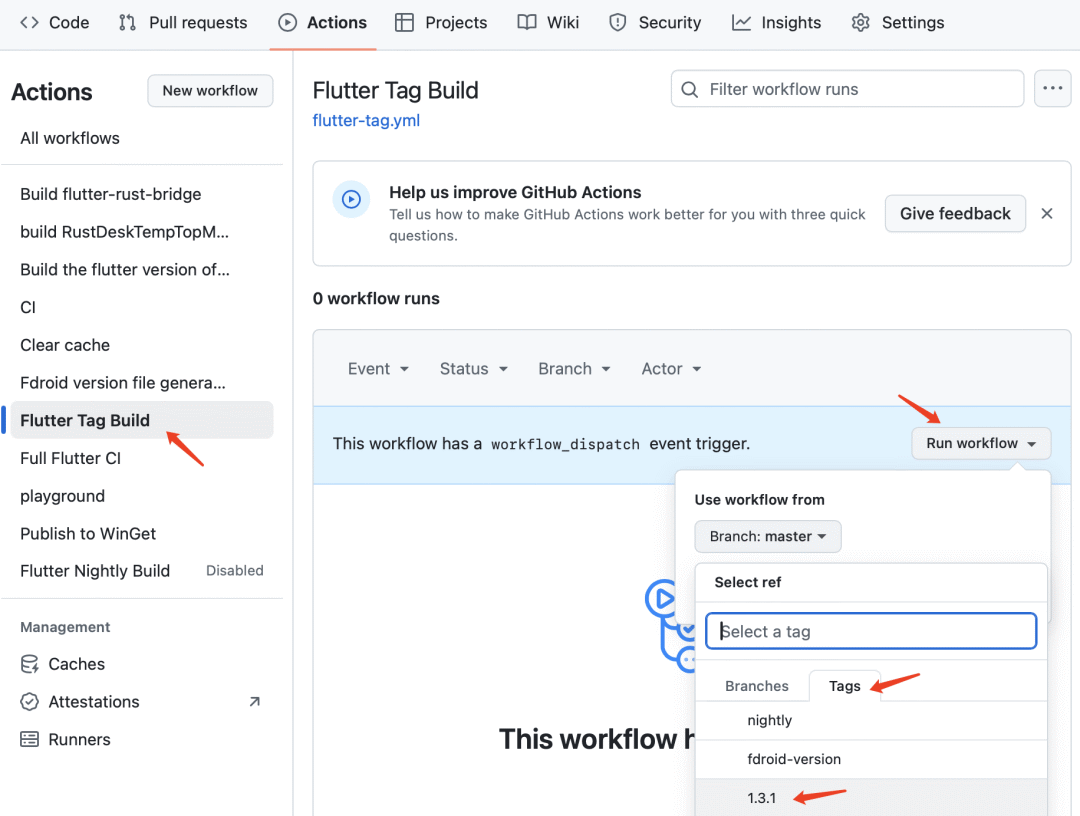Click the Insights graph icon

tap(741, 23)
